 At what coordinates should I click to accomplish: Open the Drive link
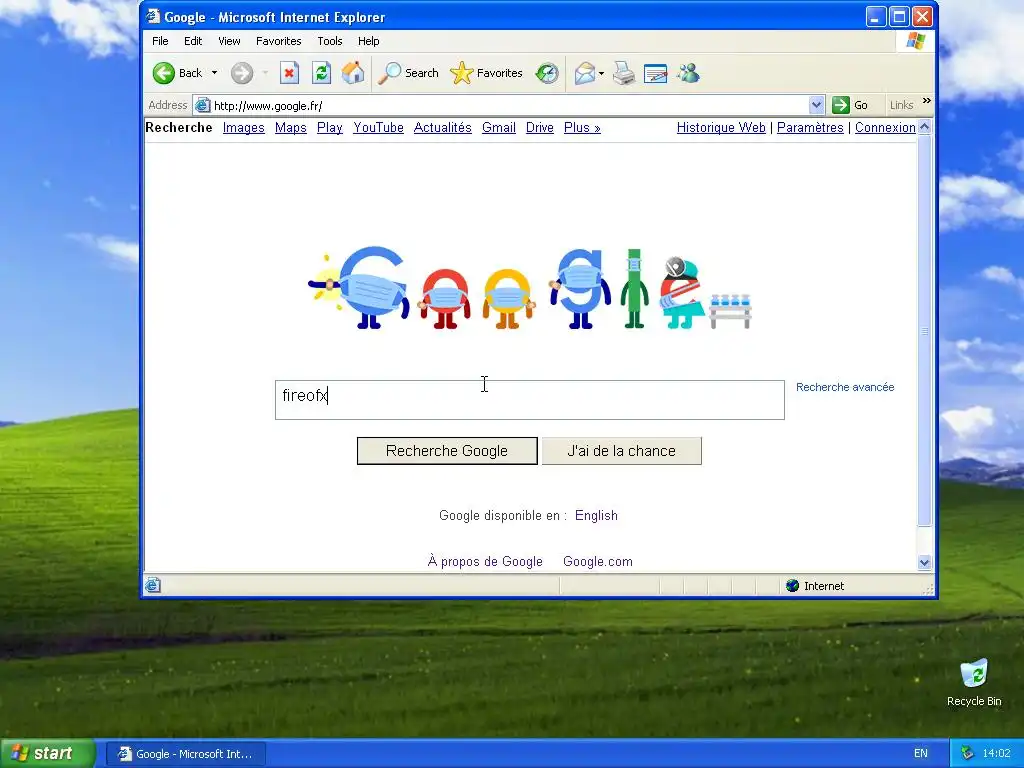click(x=539, y=127)
